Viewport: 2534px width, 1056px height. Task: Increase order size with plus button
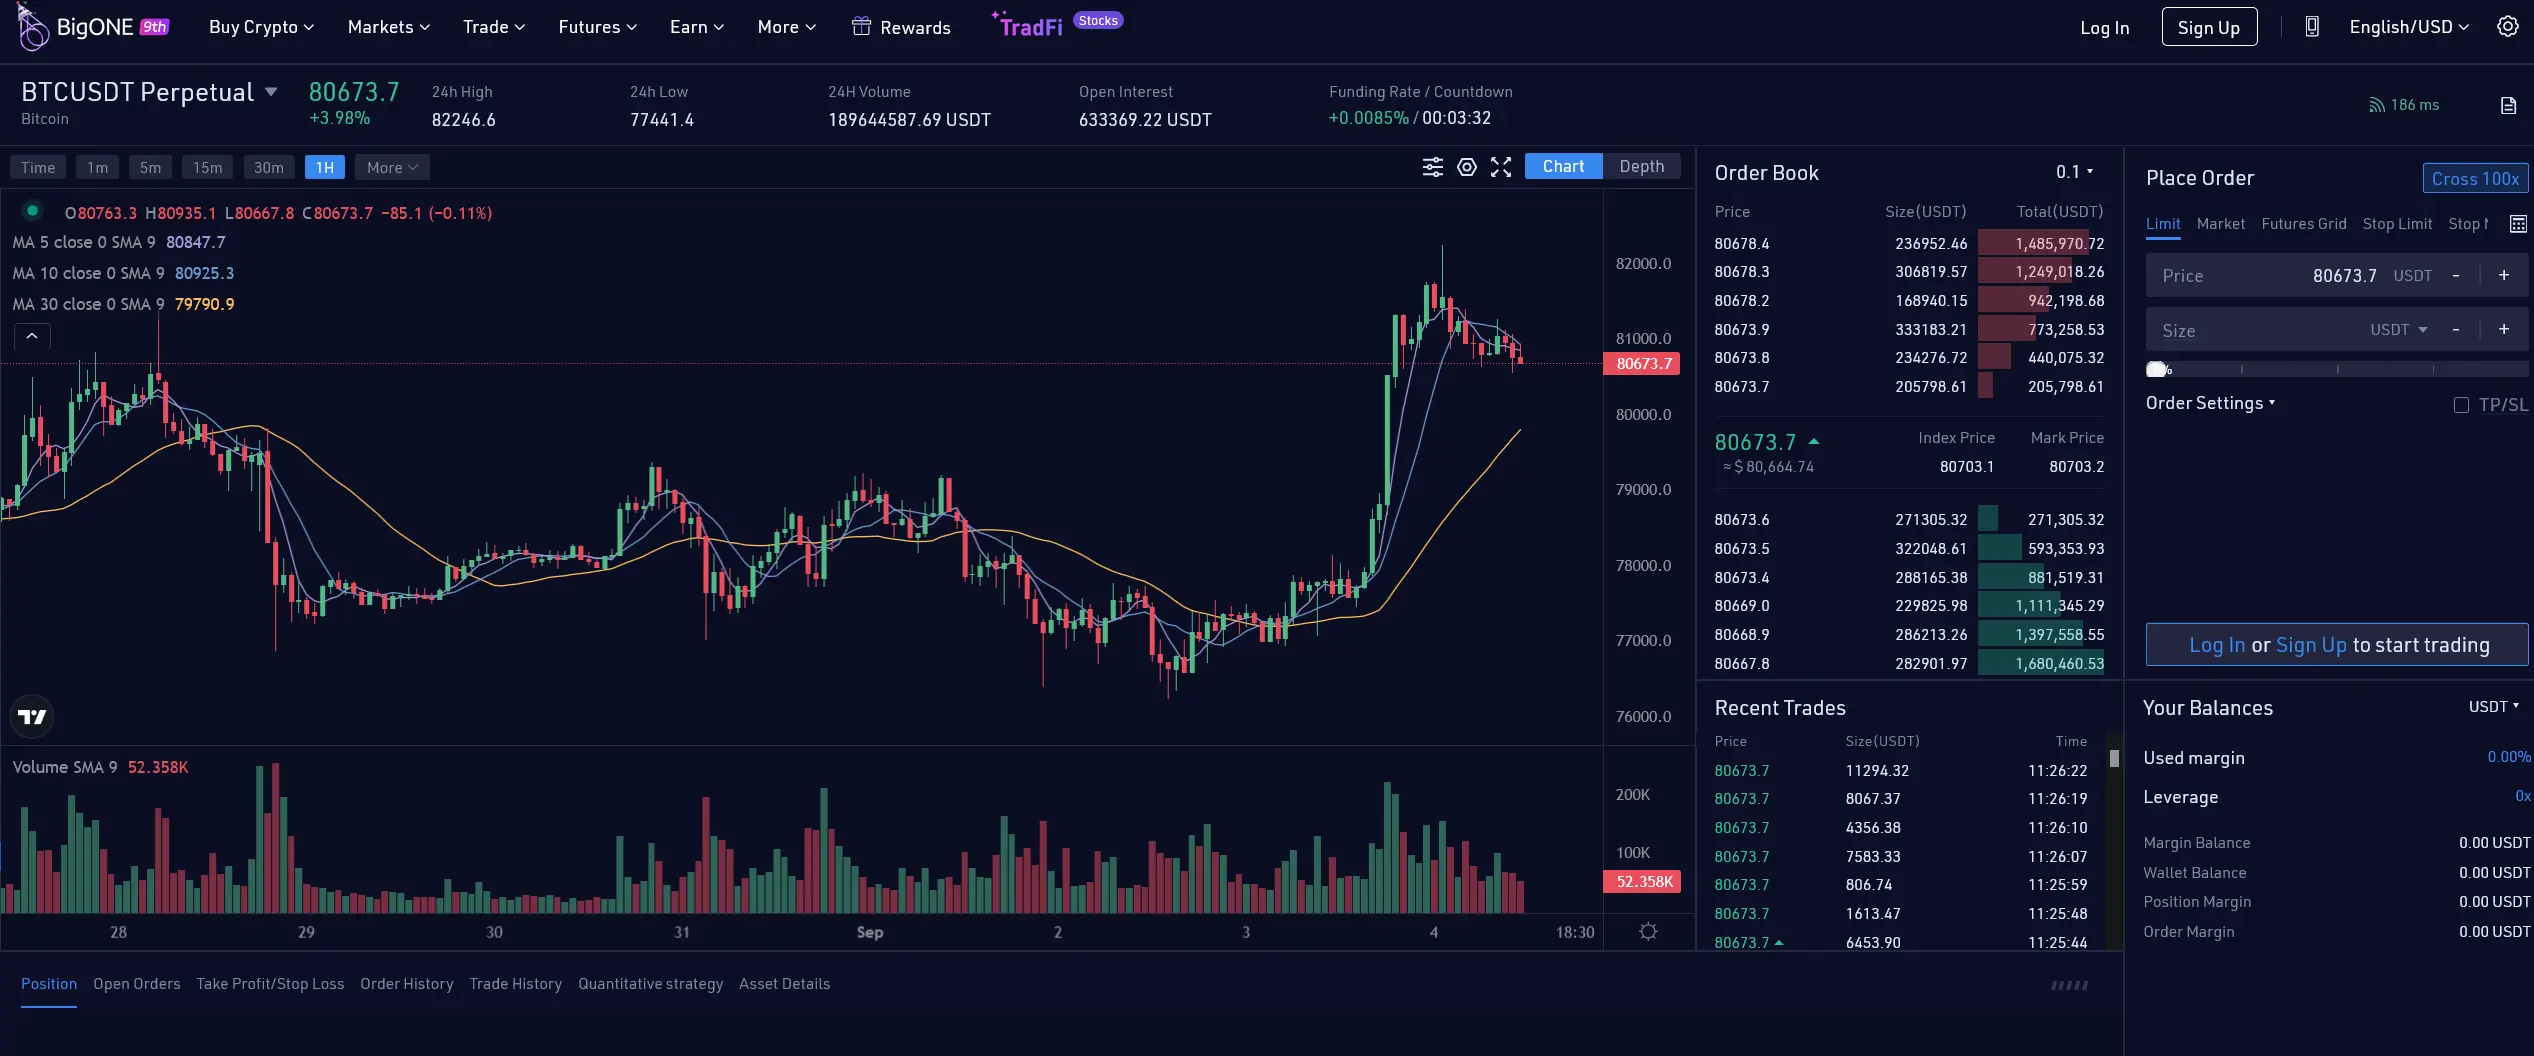[2504, 330]
